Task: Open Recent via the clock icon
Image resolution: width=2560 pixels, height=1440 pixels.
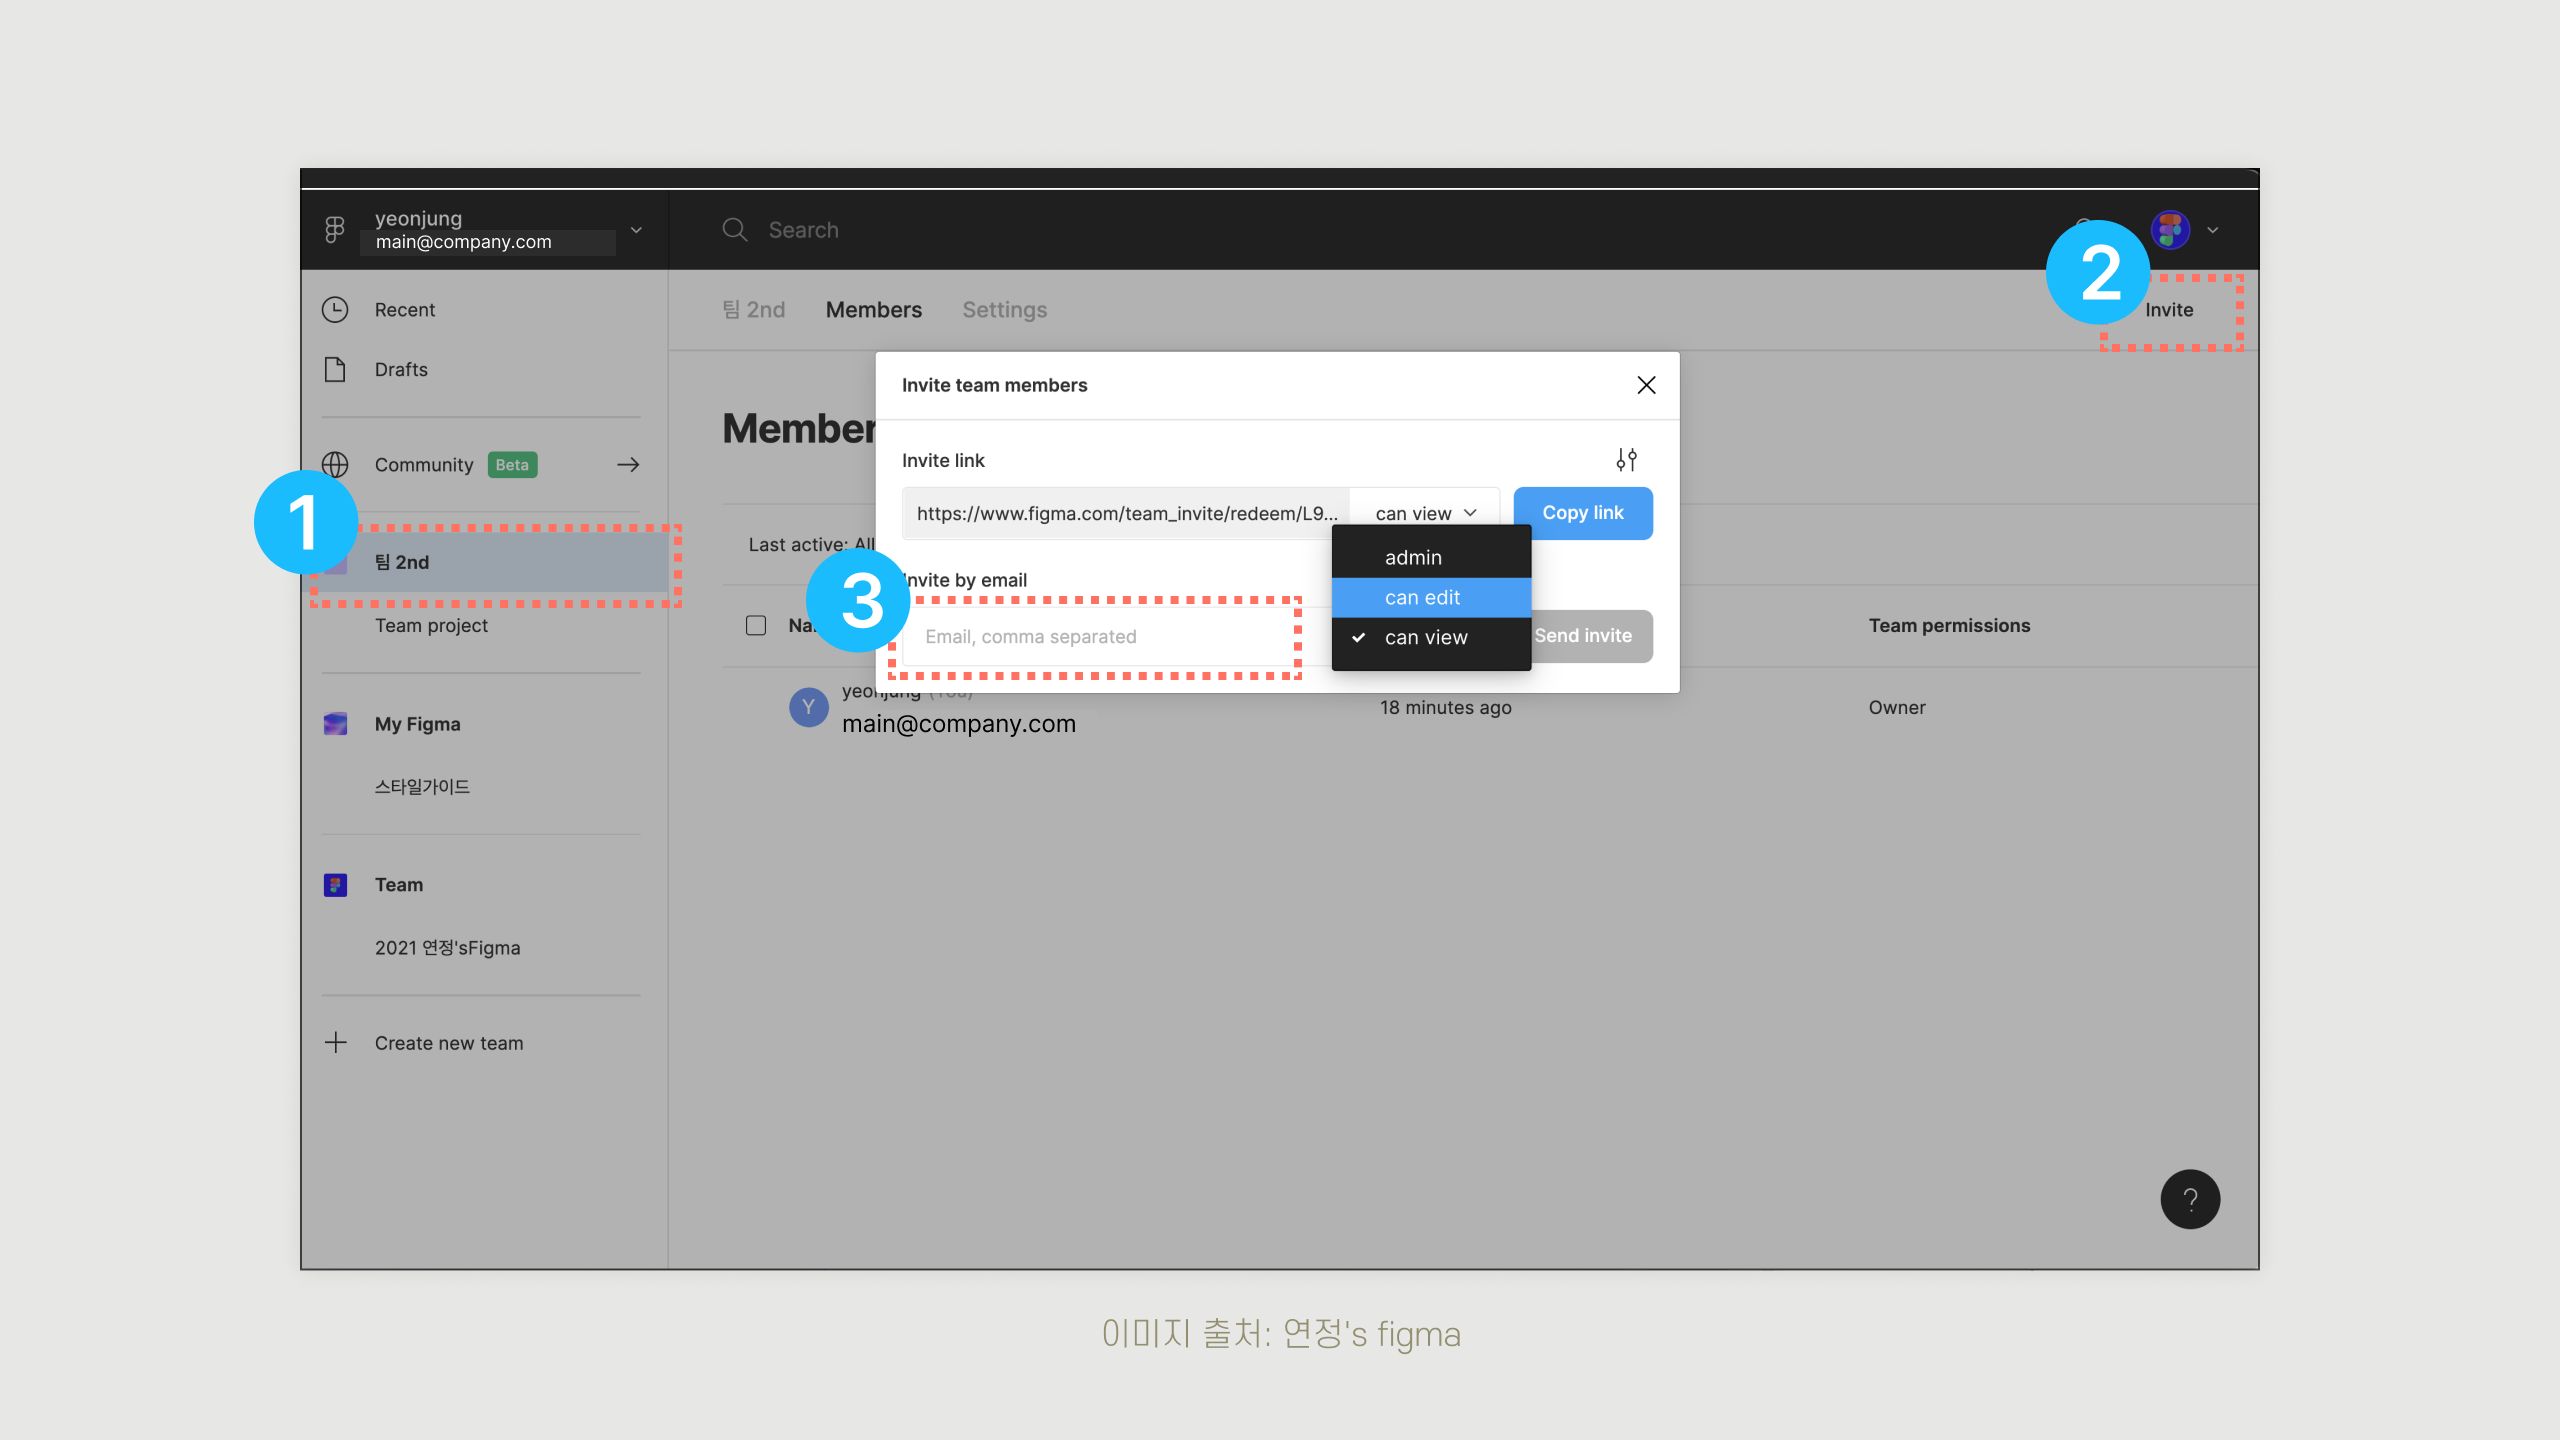Action: (x=335, y=310)
